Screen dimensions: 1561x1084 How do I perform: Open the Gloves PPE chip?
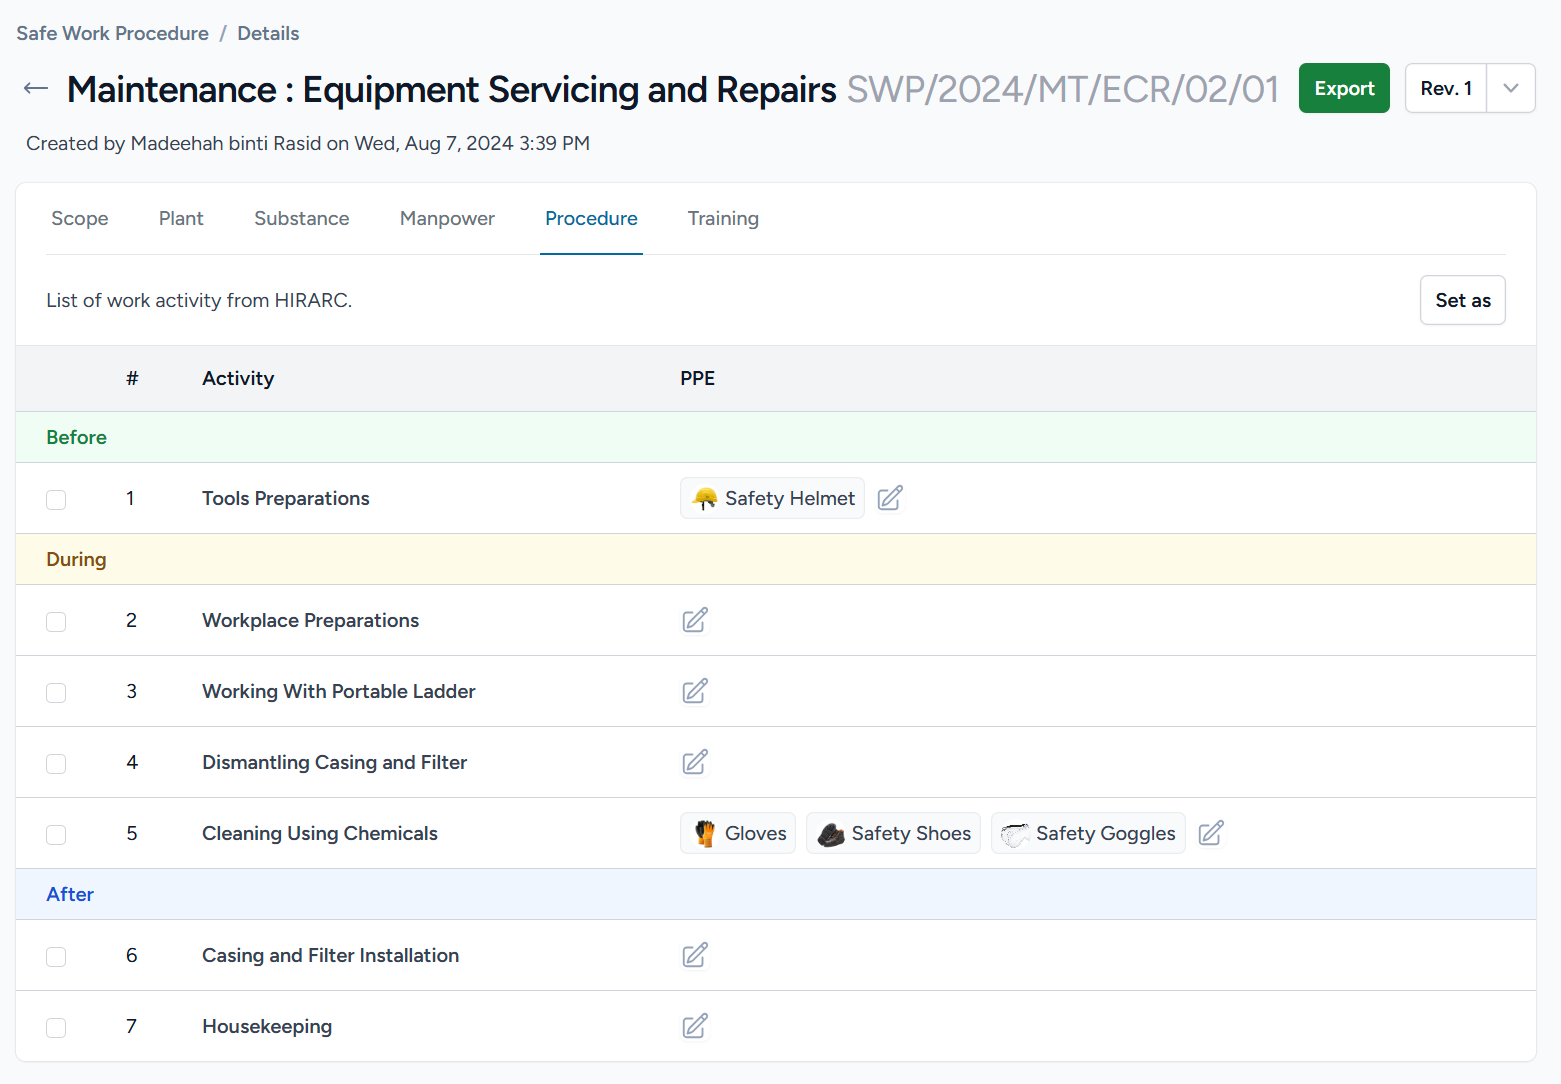[738, 832]
